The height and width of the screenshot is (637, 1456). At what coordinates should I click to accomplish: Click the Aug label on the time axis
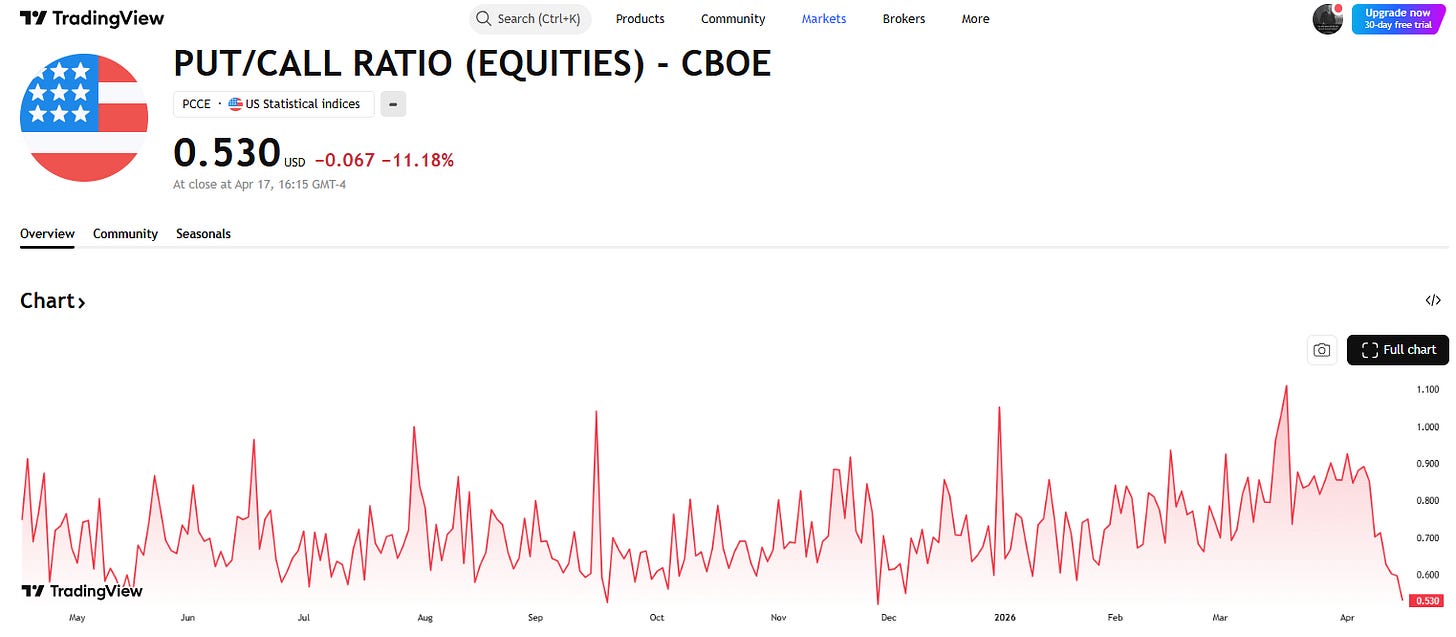click(x=425, y=618)
